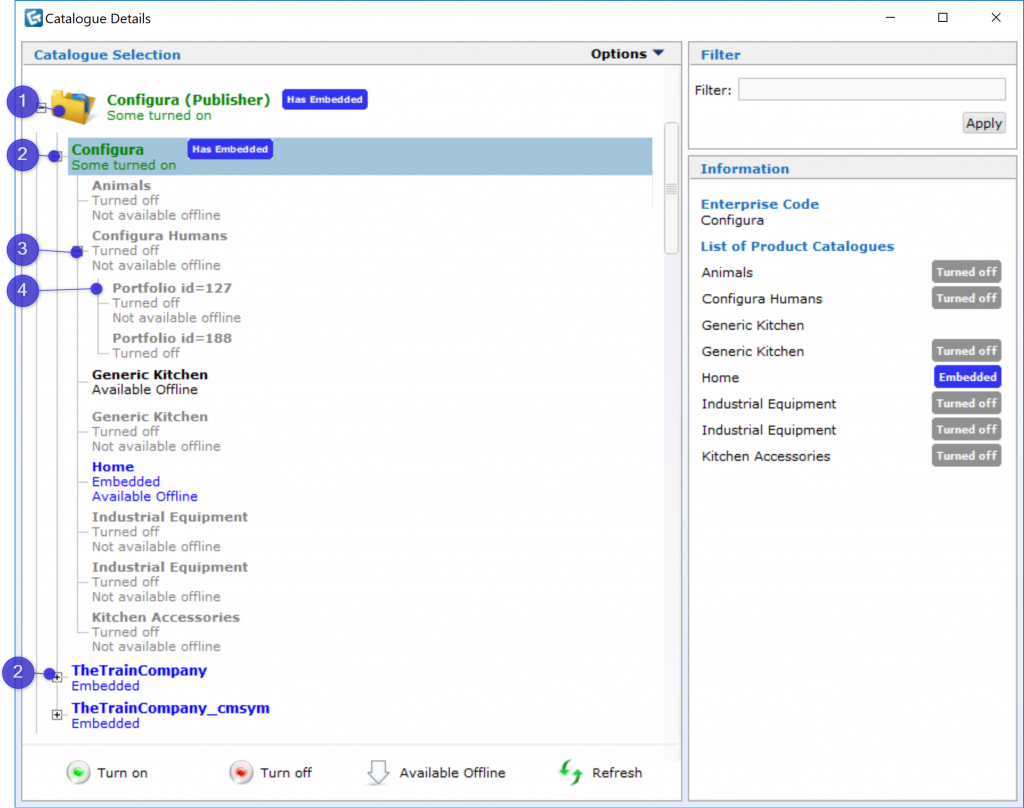Click Configura Humans in the Information list
The image size is (1024, 808).
pyautogui.click(x=761, y=299)
